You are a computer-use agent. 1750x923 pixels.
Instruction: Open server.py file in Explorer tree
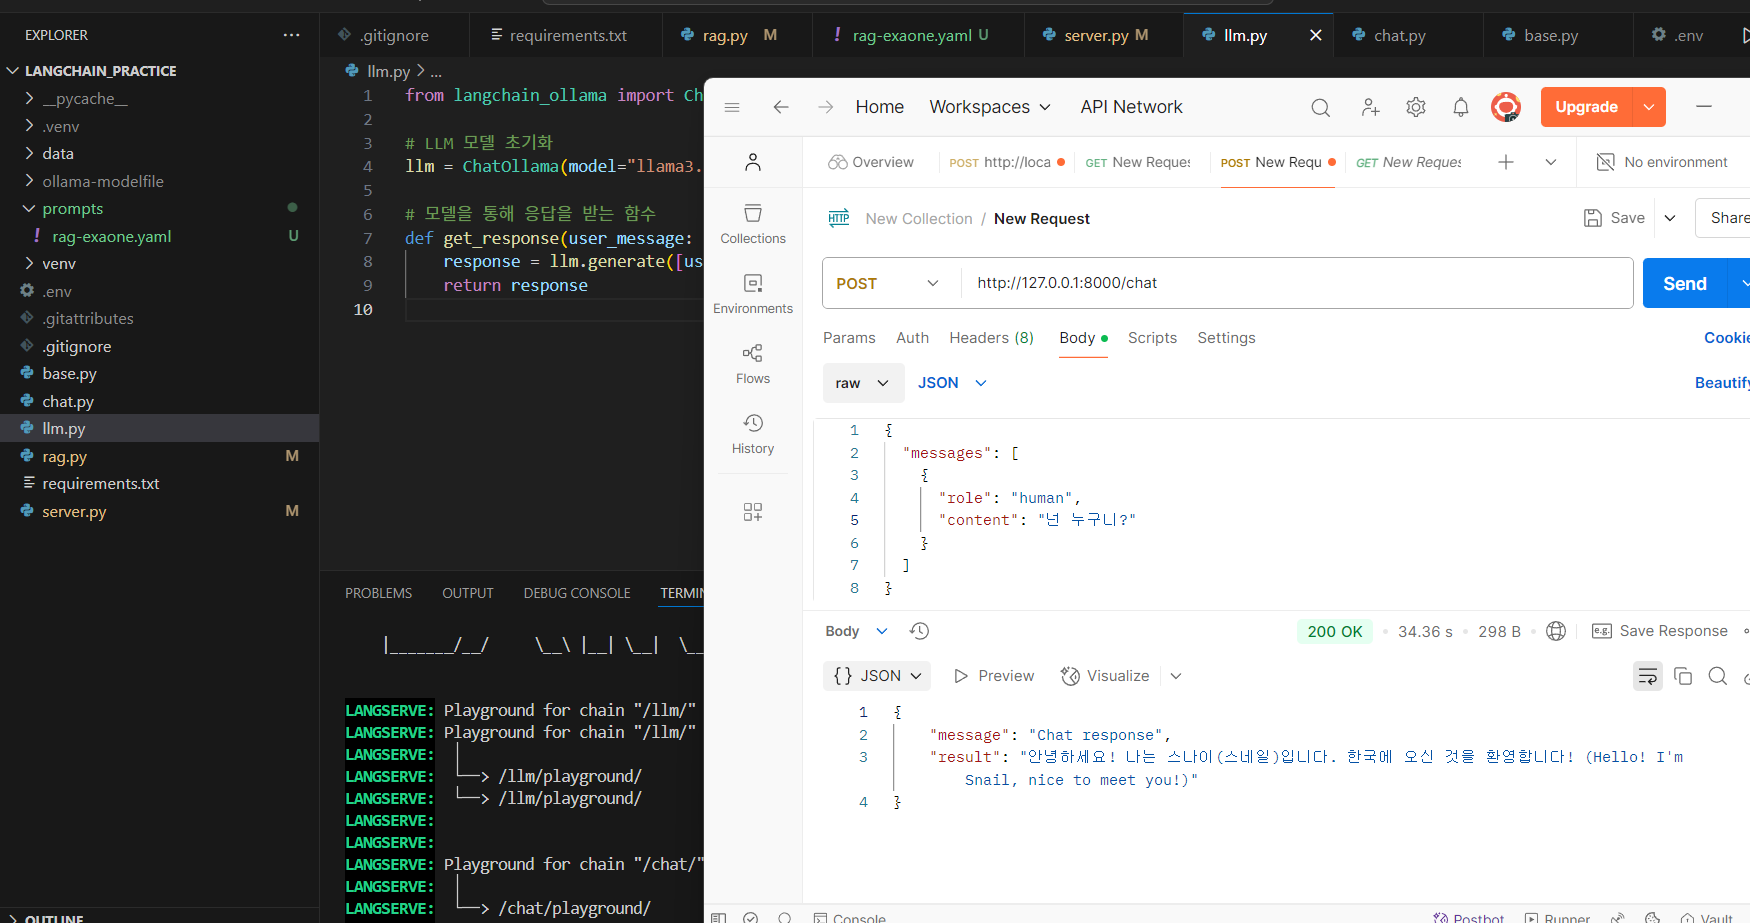tap(74, 511)
